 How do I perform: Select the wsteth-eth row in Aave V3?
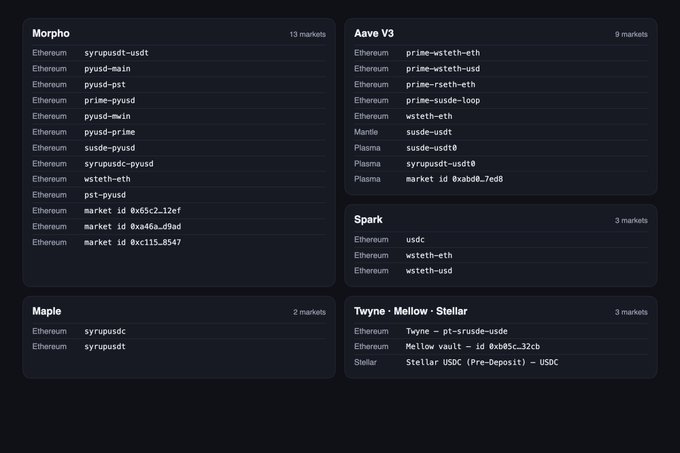pos(501,116)
